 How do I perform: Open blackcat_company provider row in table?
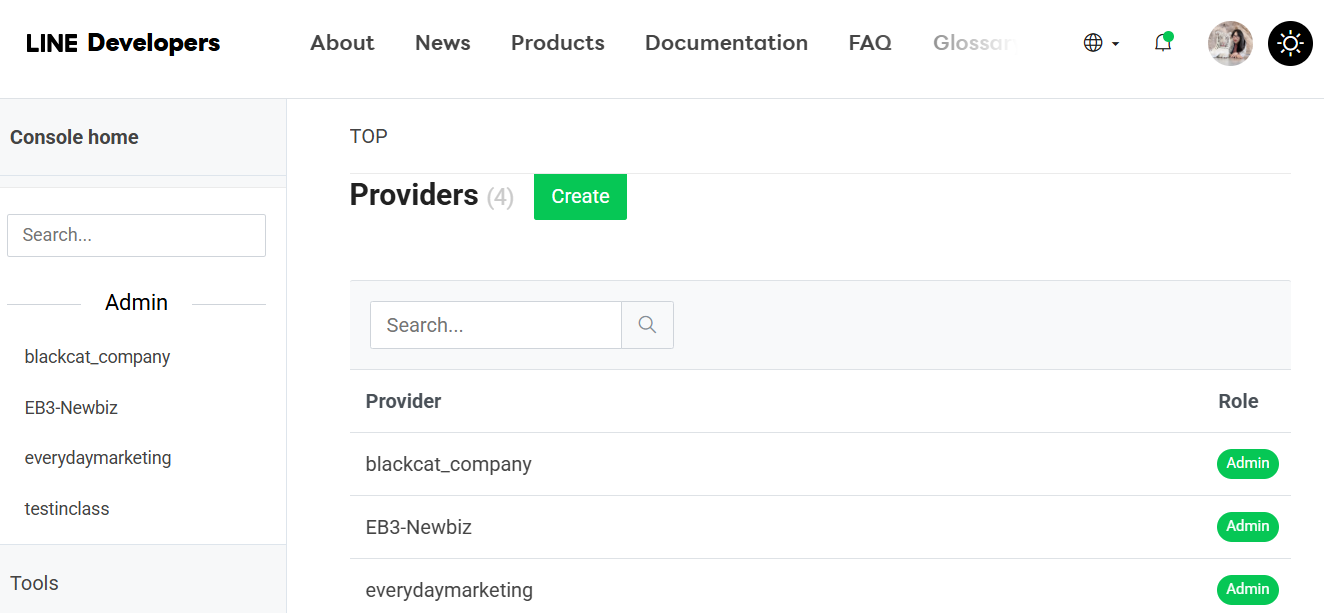[820, 464]
